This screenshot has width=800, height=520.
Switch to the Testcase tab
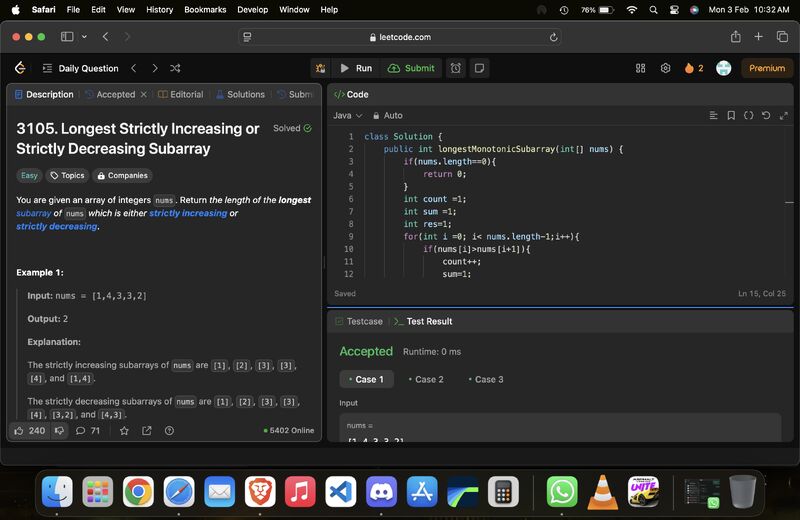click(x=359, y=321)
